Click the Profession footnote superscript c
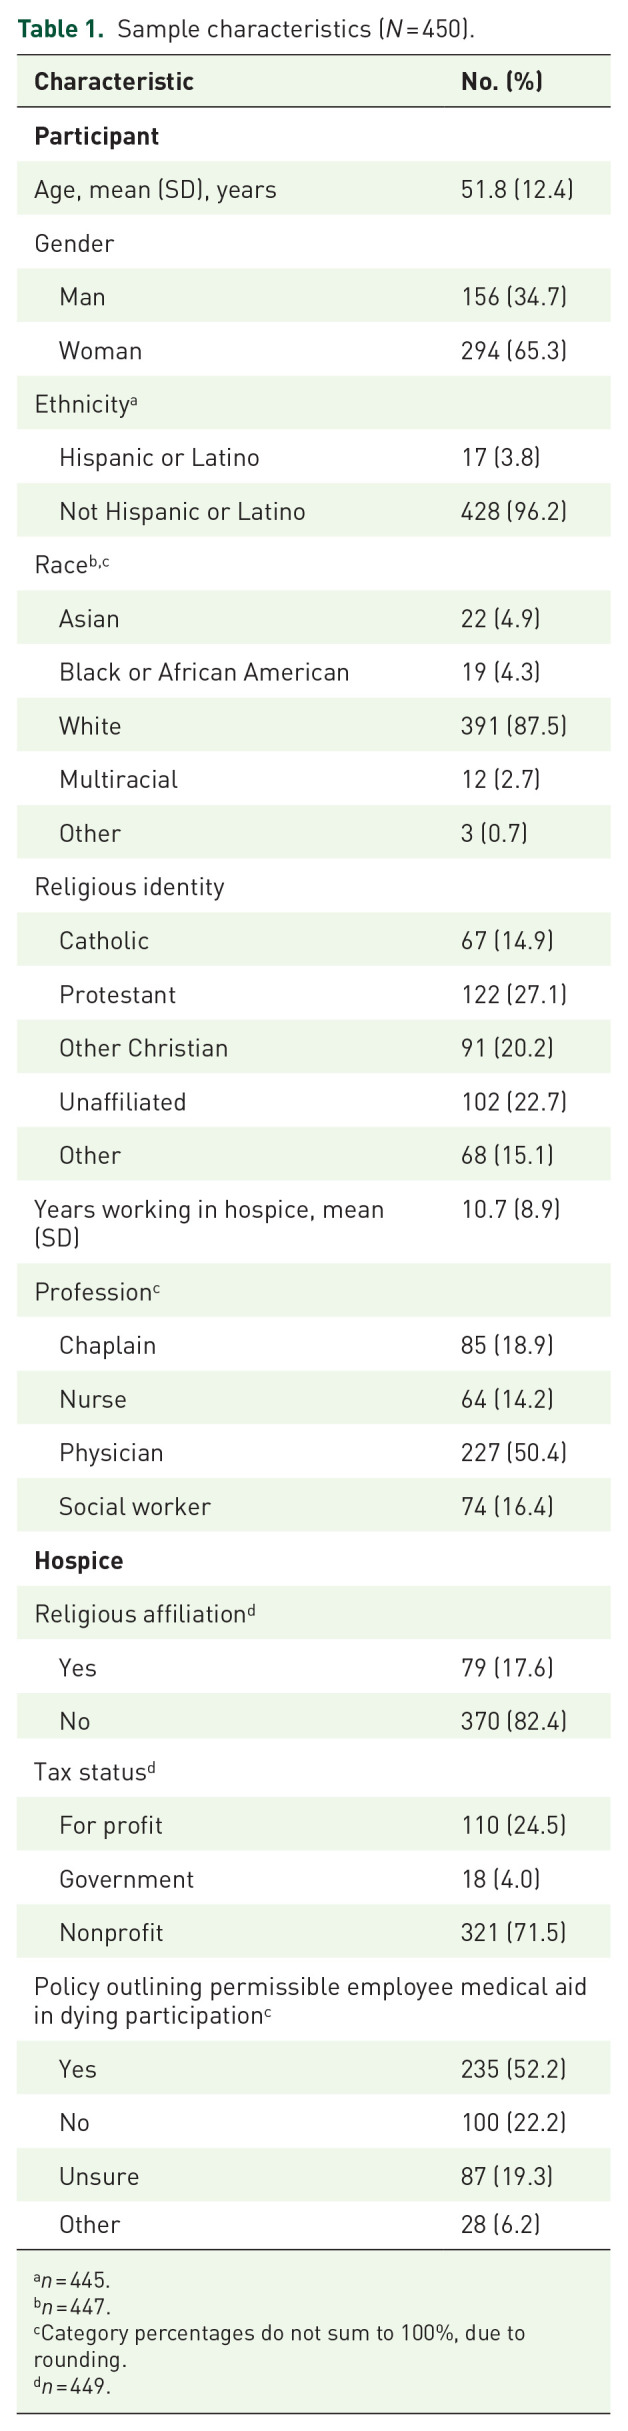Screen dimensions: 628x2431 (157, 1287)
